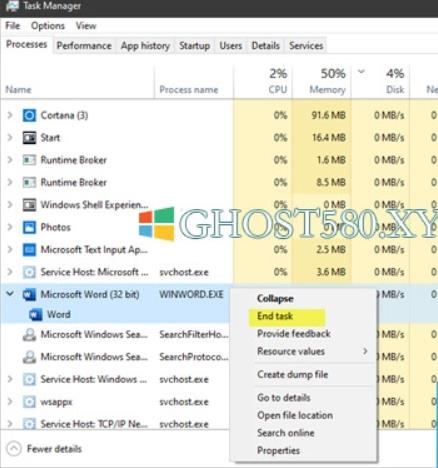Select the second Runtime Broker icon (8.5 MB)
Image resolution: width=438 pixels, height=468 pixels.
pyautogui.click(x=29, y=182)
